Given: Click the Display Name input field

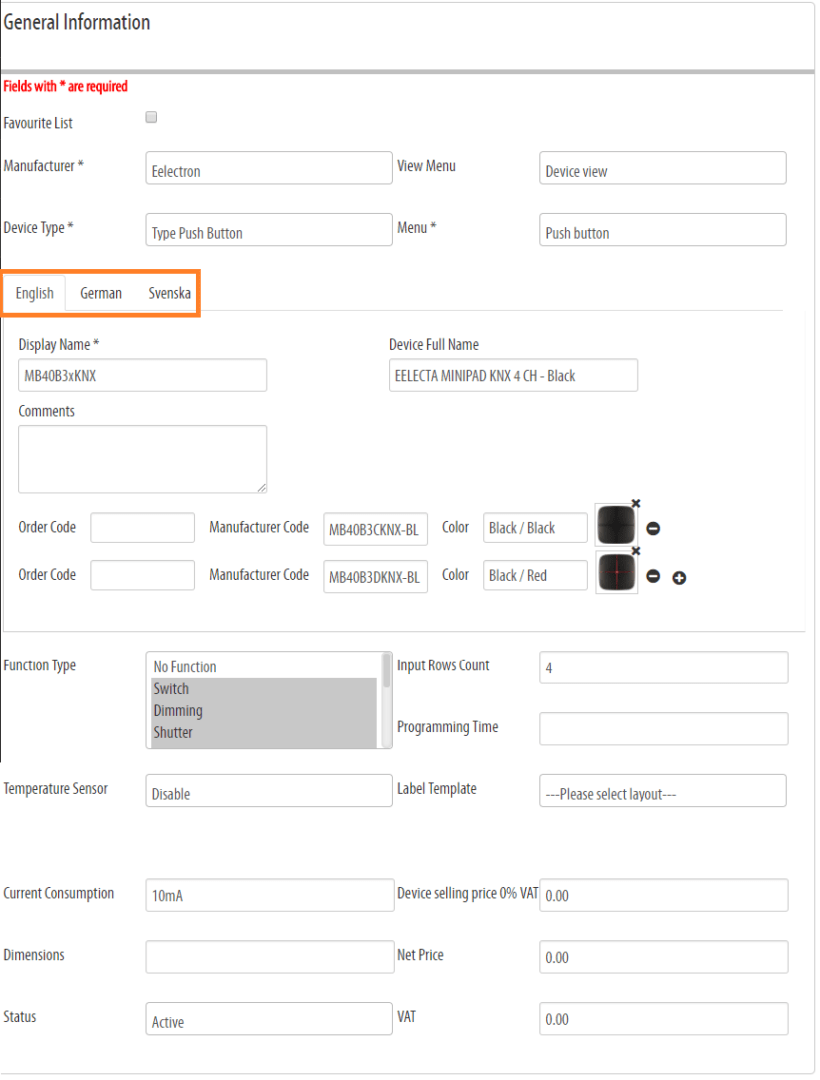Looking at the screenshot, I should (x=143, y=375).
